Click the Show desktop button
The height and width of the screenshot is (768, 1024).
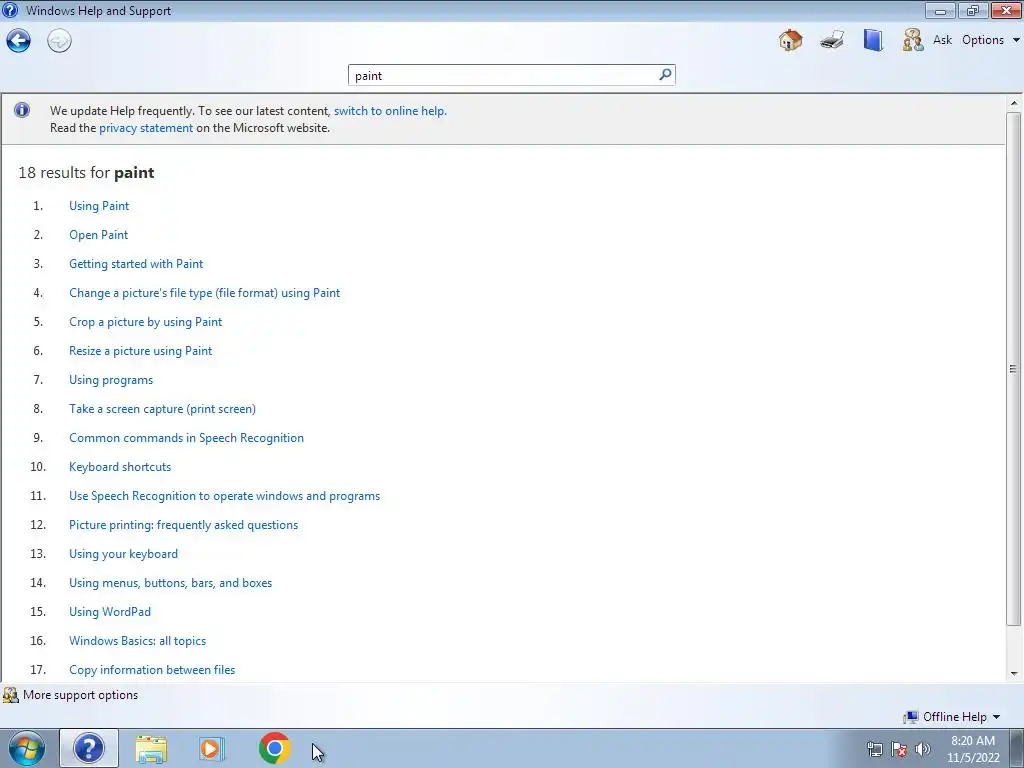1017,748
